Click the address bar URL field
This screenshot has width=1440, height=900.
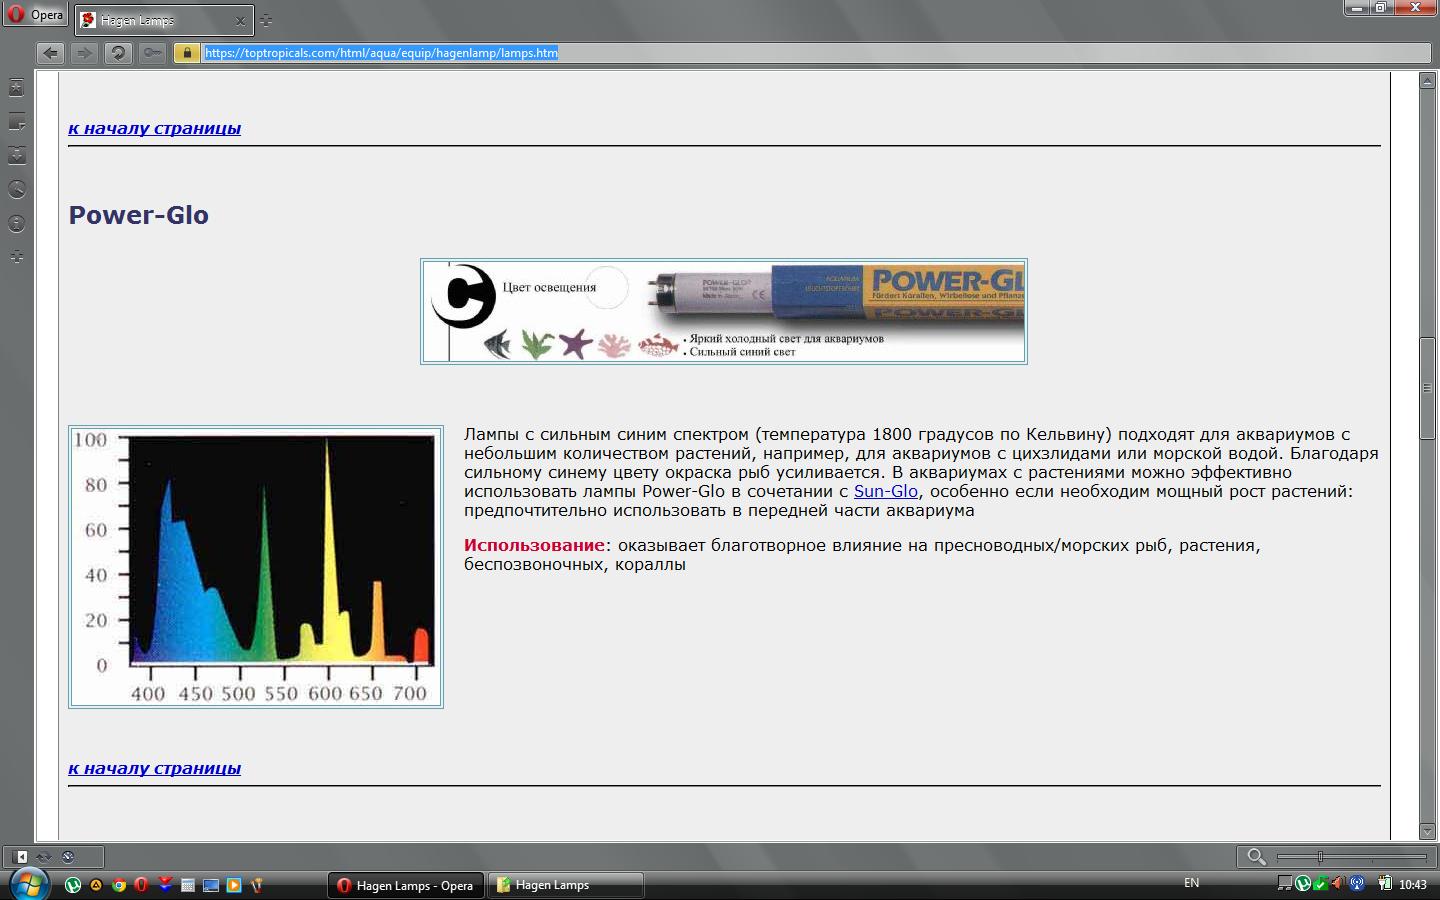700,53
